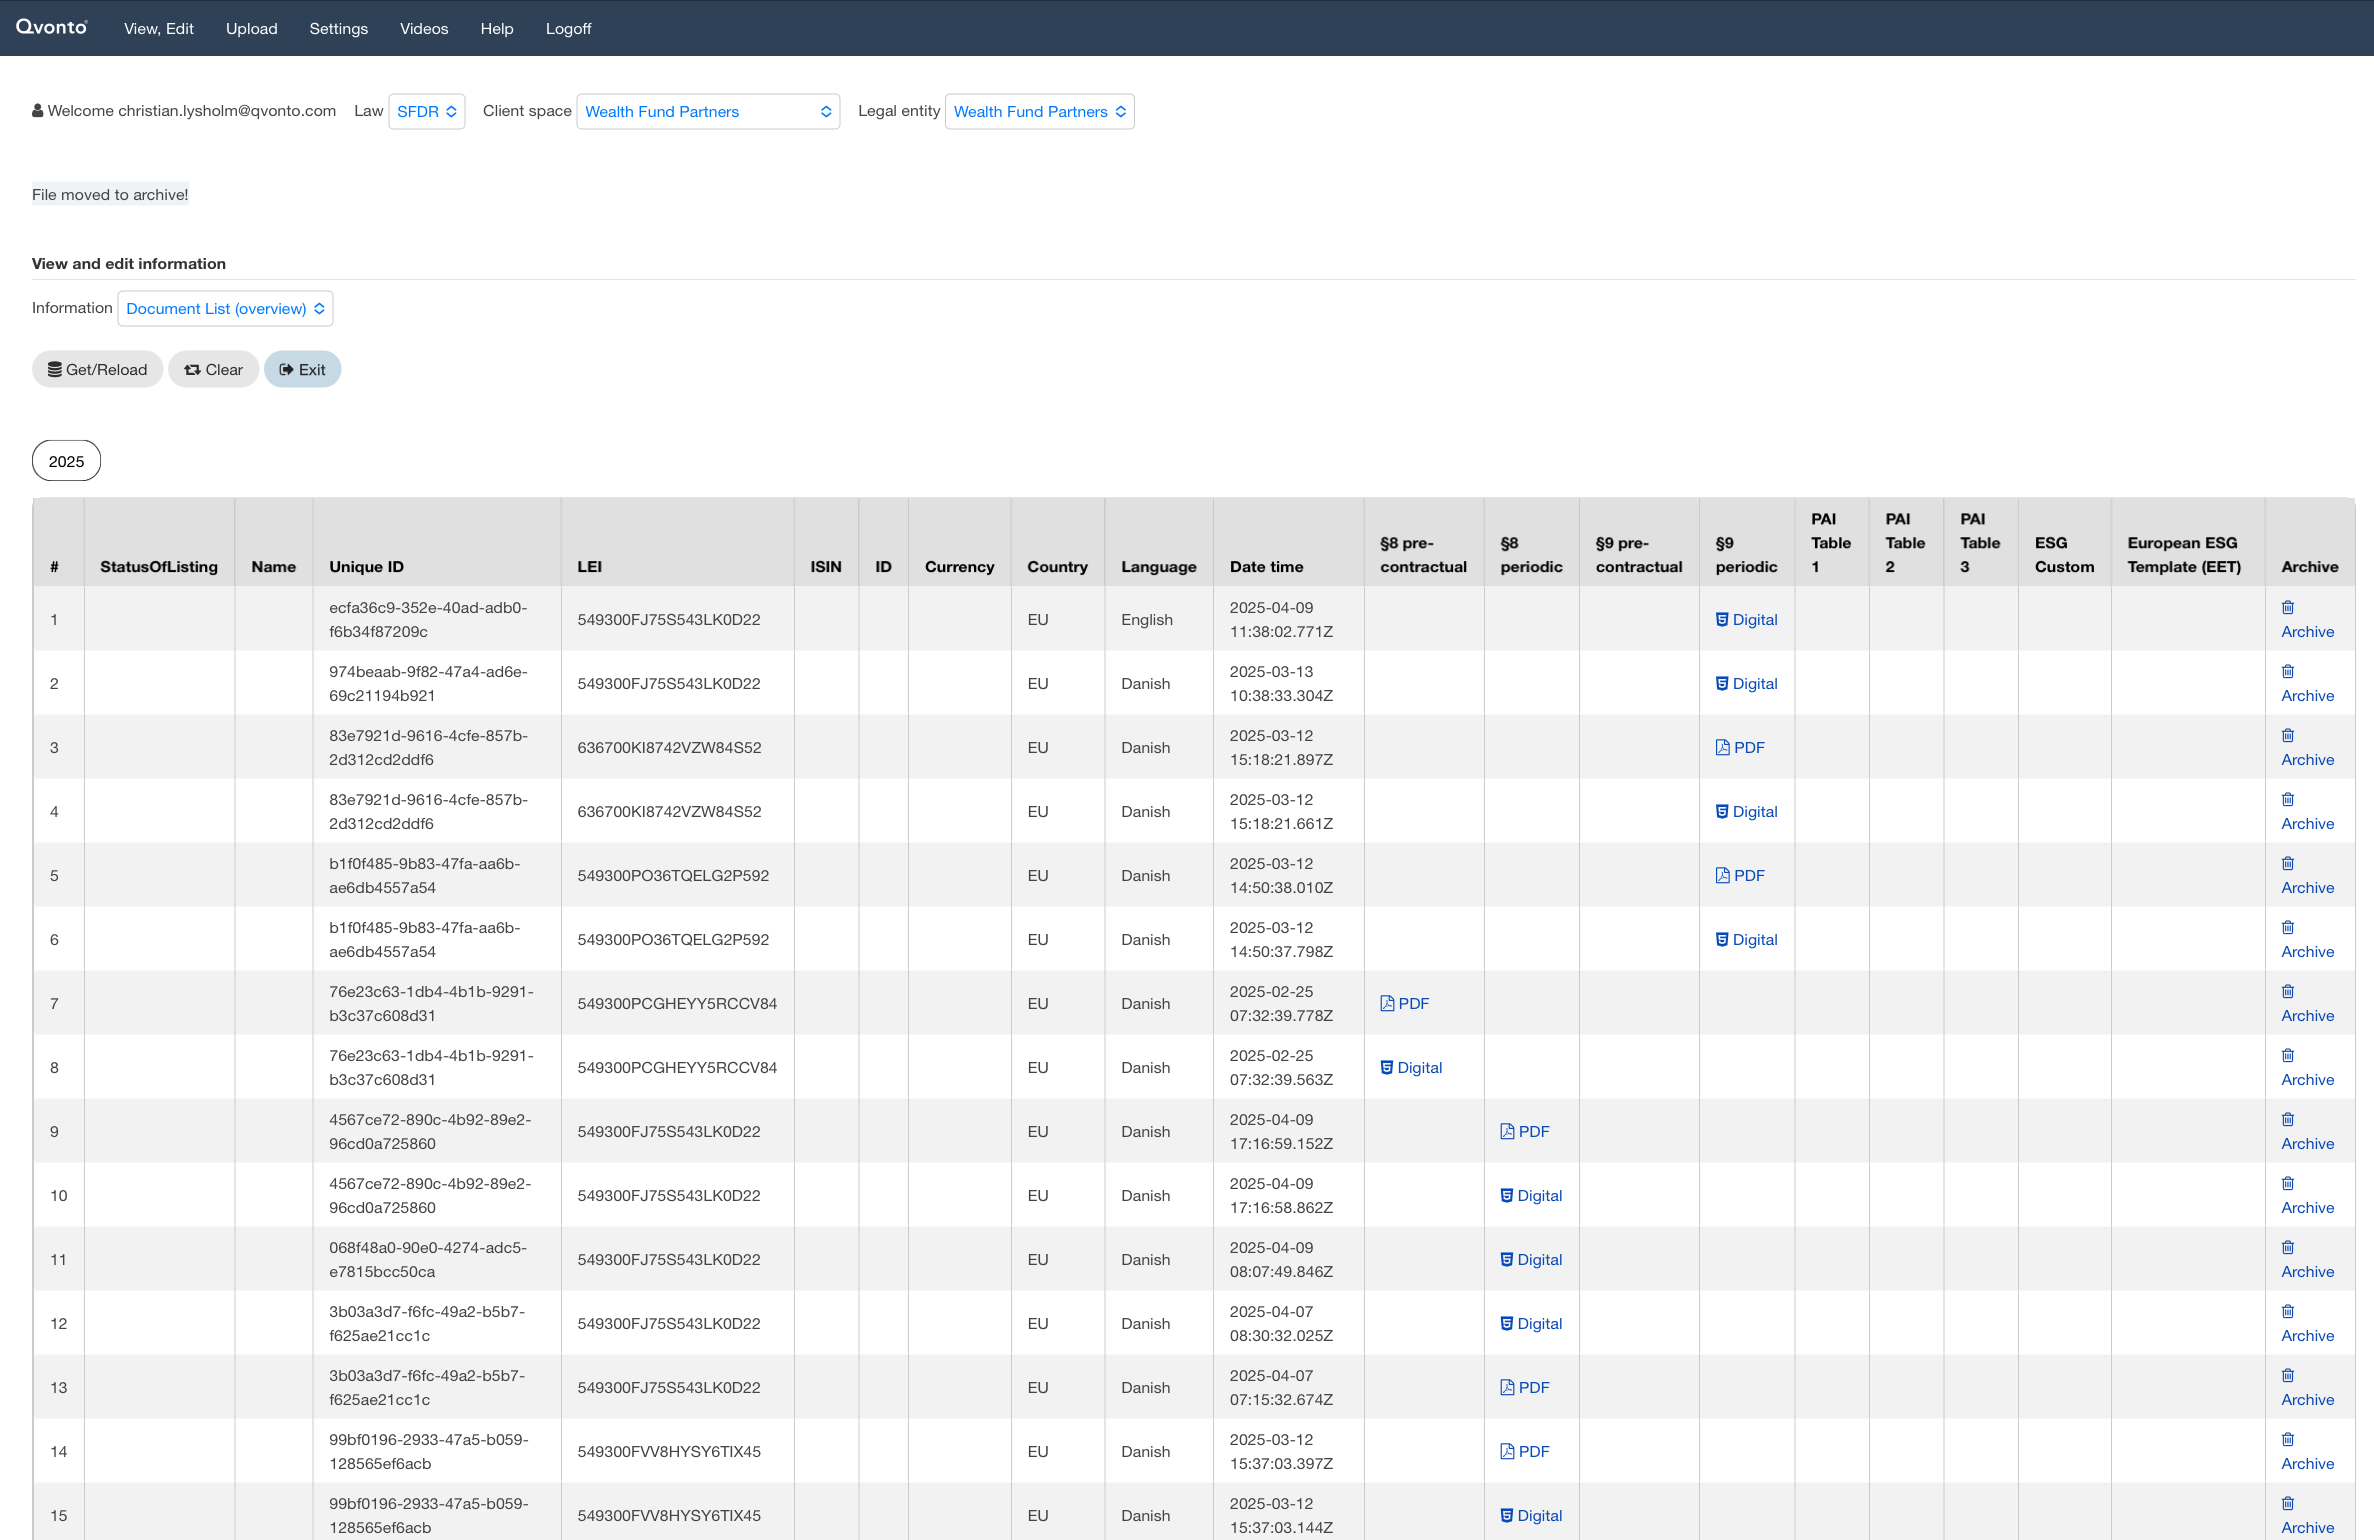This screenshot has height=1540, width=2374.
Task: Open the Legal entity dropdown
Action: (x=1039, y=111)
